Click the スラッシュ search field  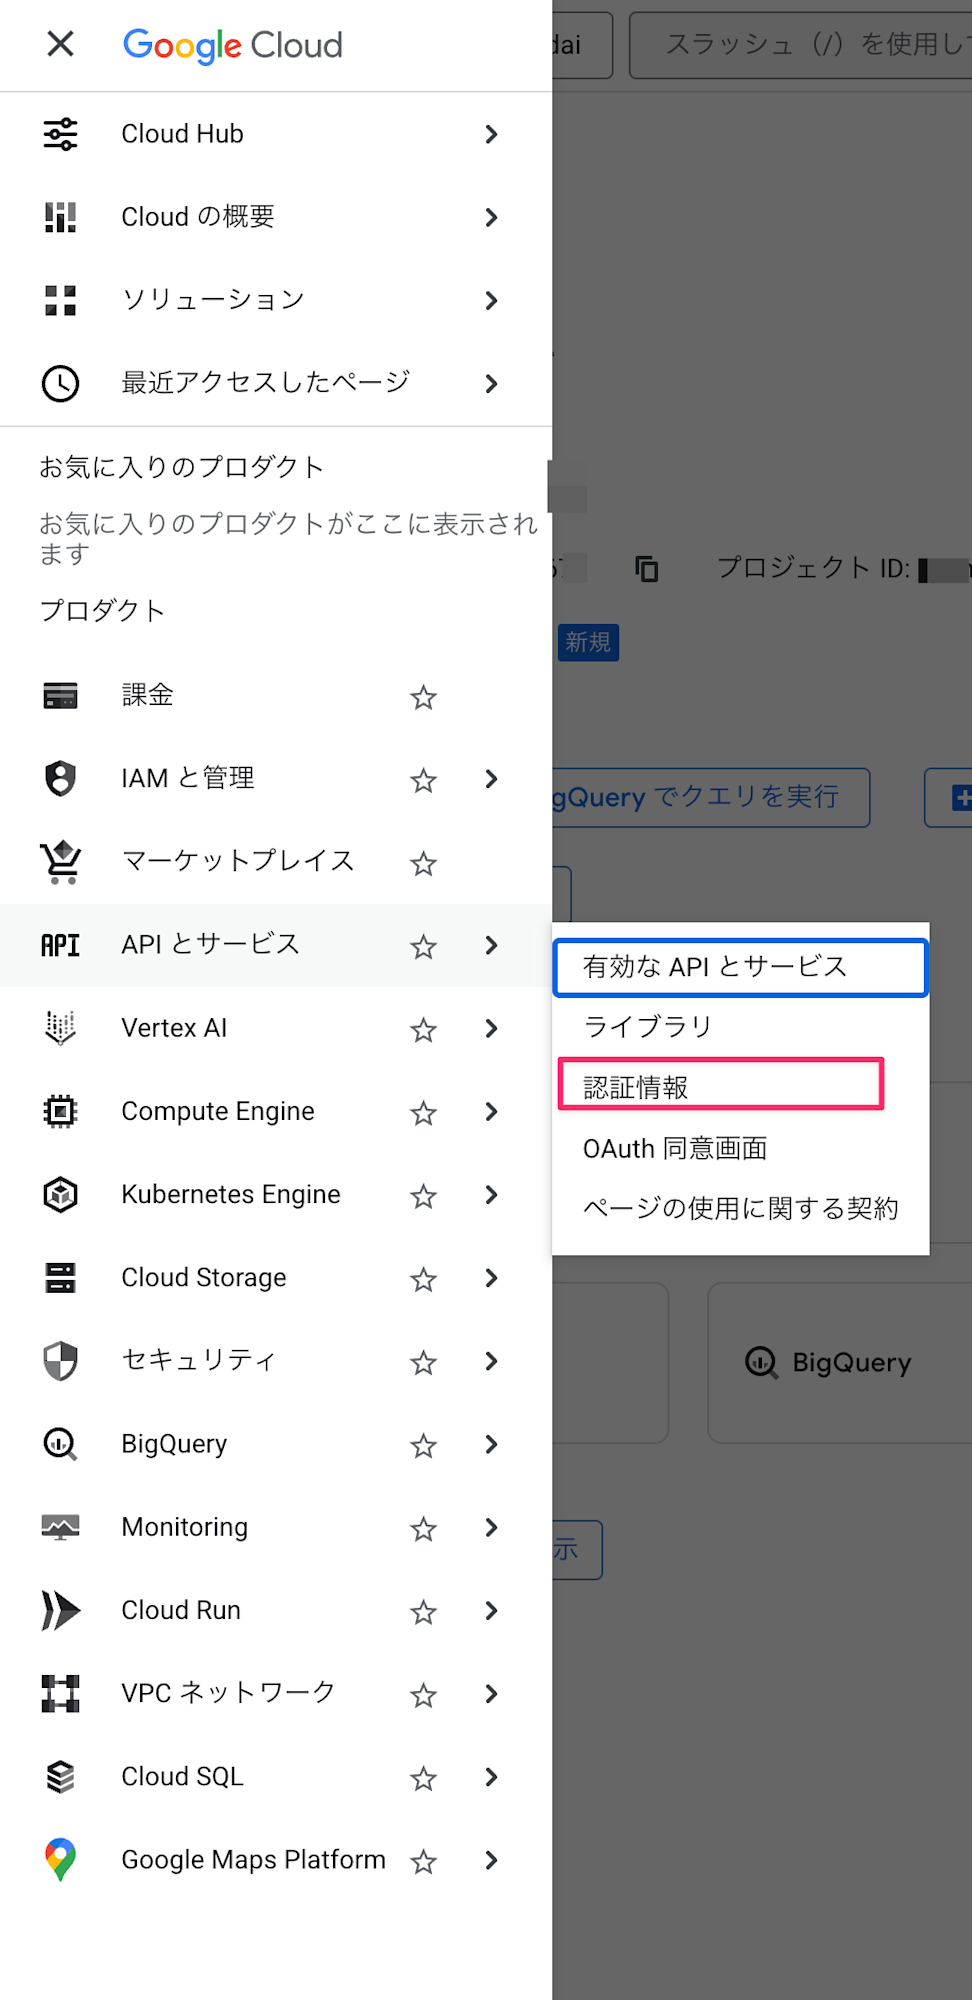point(800,45)
